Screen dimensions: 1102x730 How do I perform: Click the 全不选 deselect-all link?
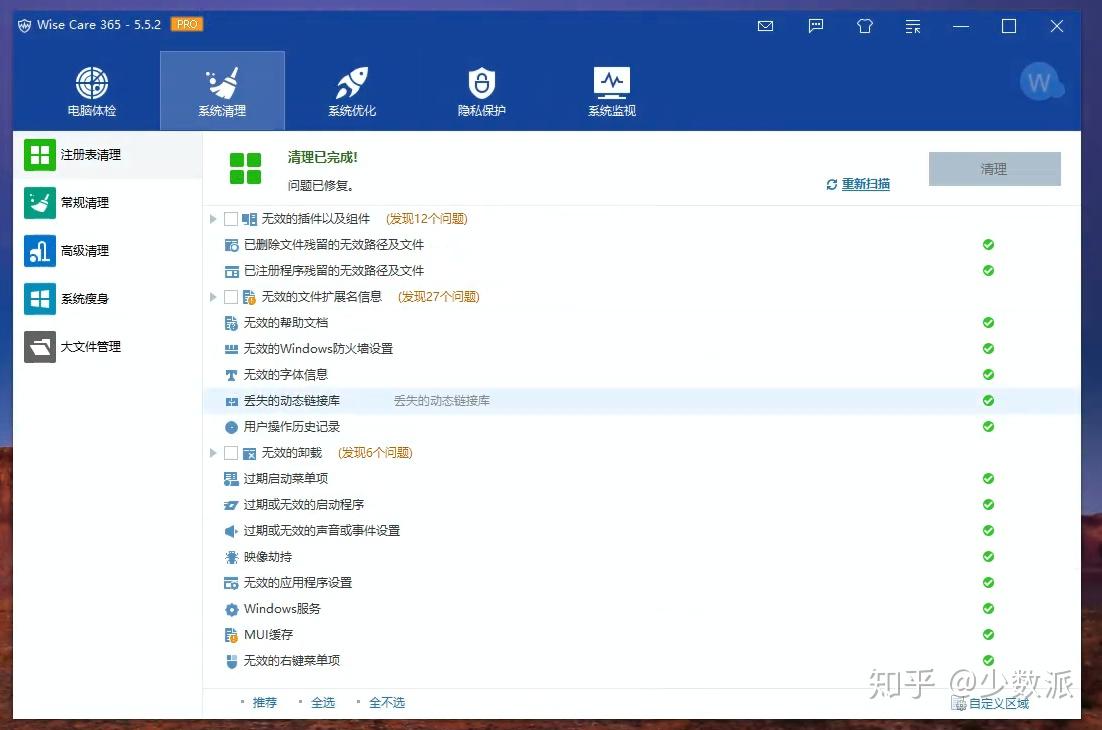coord(387,702)
